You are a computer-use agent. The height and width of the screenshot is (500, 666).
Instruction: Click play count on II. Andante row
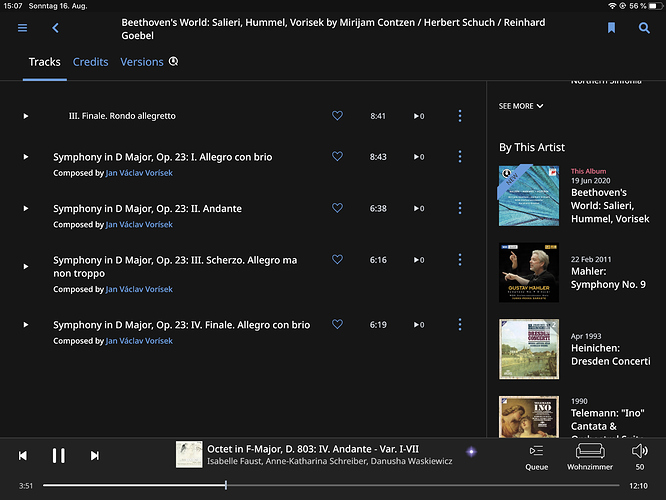pyautogui.click(x=419, y=209)
